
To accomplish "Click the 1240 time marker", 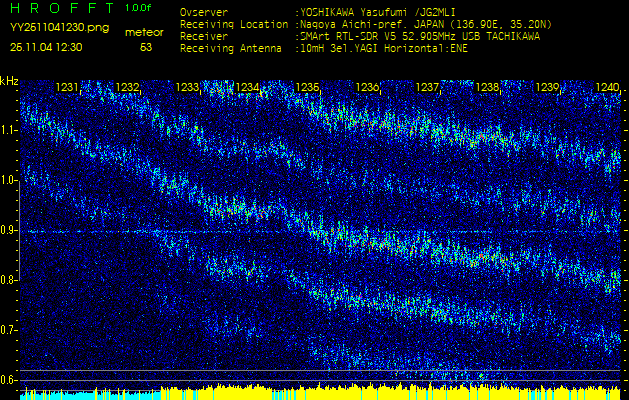I will [x=606, y=88].
